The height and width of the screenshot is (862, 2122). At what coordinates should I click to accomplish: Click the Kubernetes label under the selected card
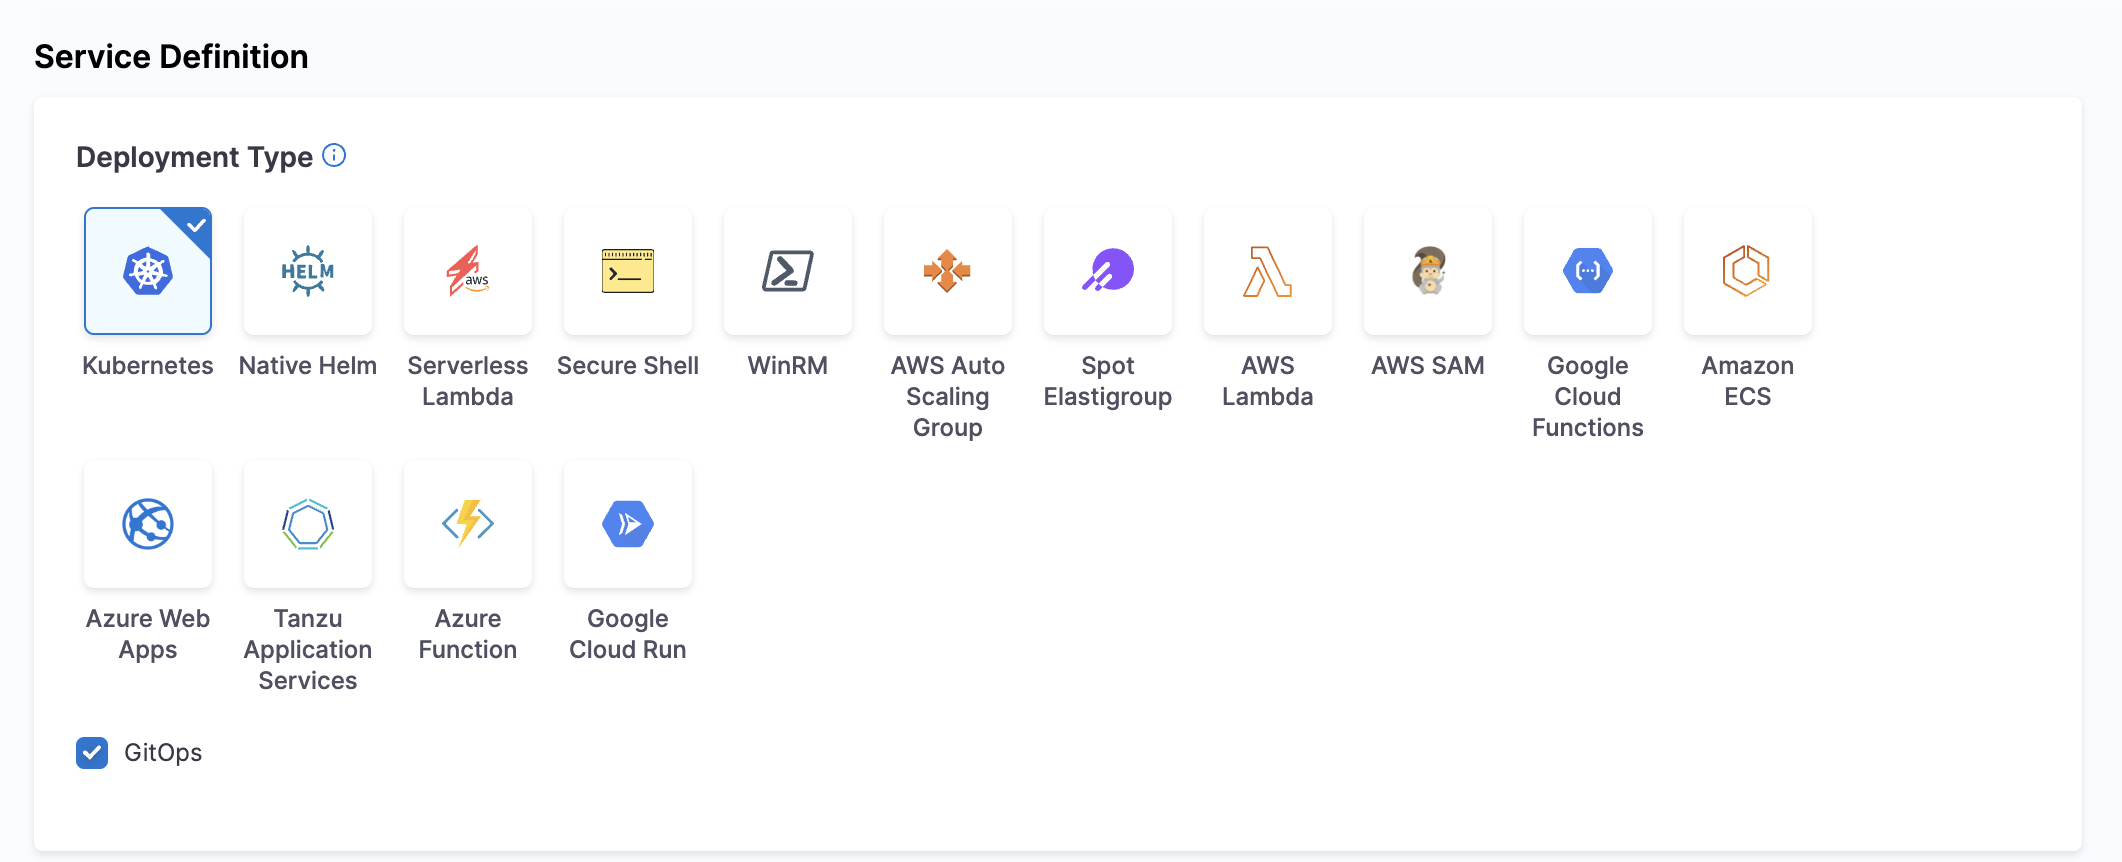148,366
